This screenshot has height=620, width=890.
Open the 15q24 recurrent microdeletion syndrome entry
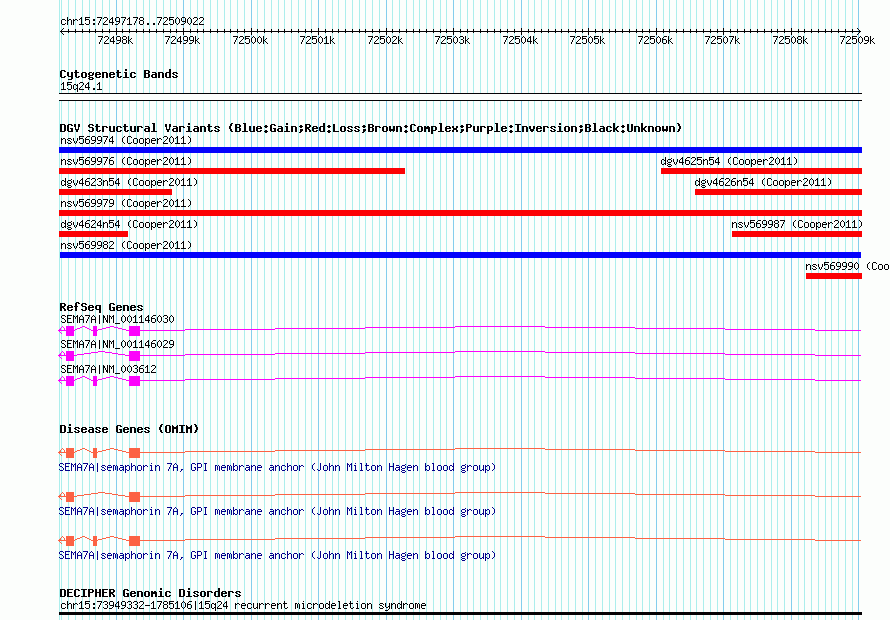pyautogui.click(x=243, y=605)
